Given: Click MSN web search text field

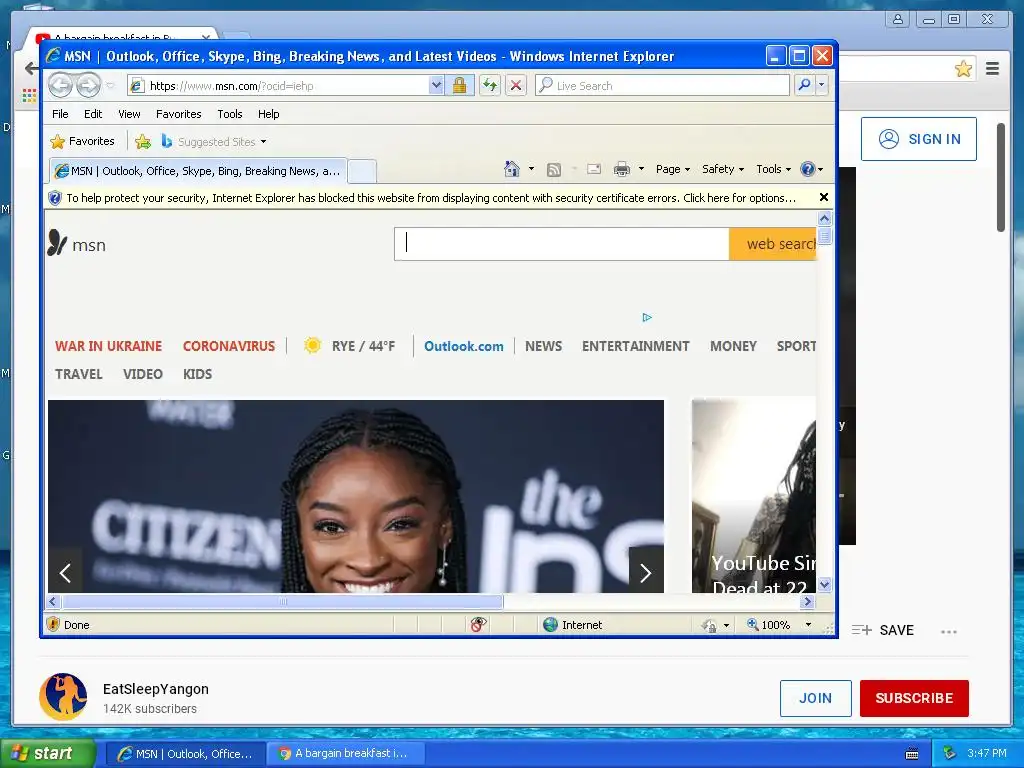Looking at the screenshot, I should coord(562,244).
